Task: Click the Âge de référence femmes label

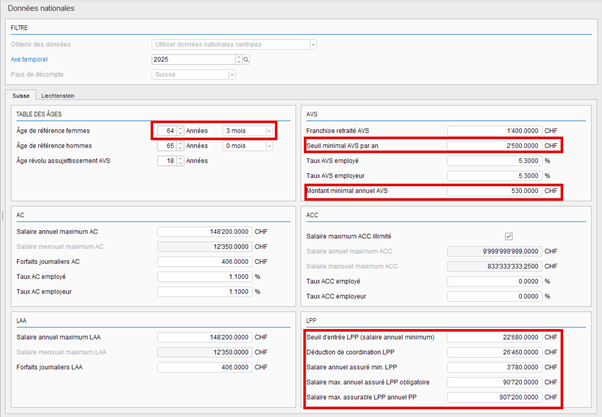Action: [53, 131]
